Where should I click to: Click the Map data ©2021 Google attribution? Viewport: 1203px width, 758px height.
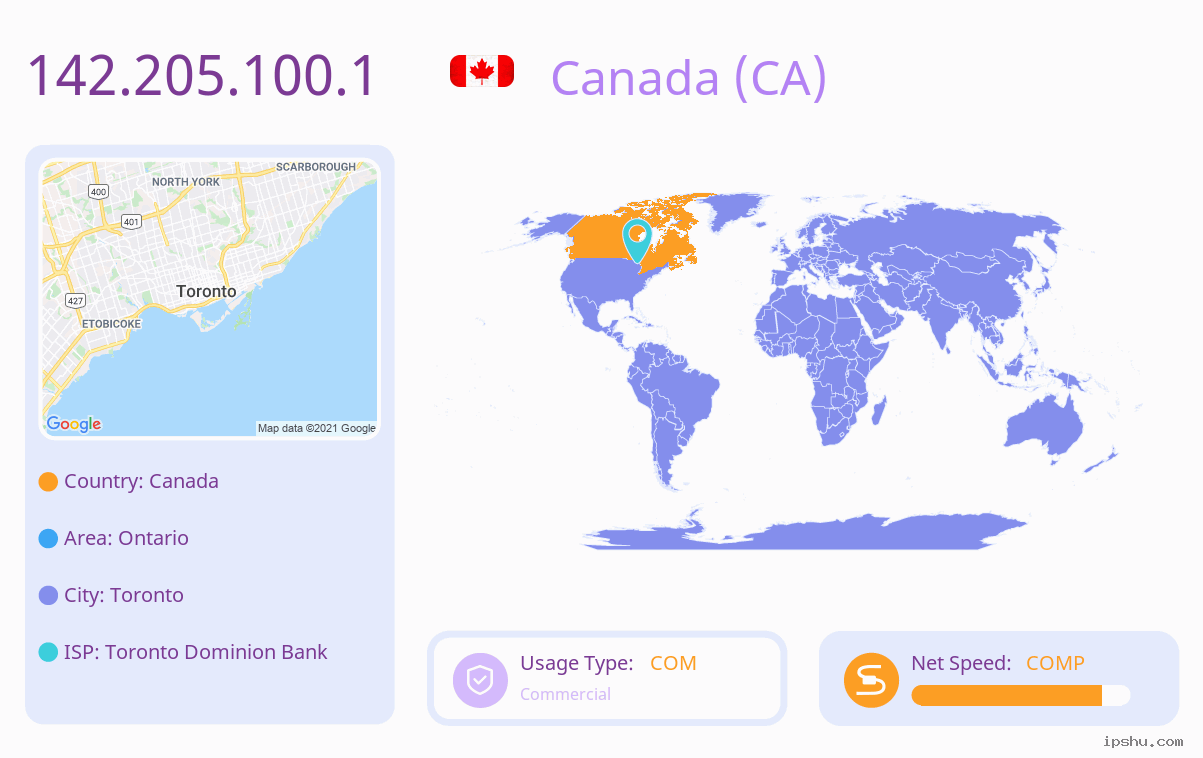[317, 428]
